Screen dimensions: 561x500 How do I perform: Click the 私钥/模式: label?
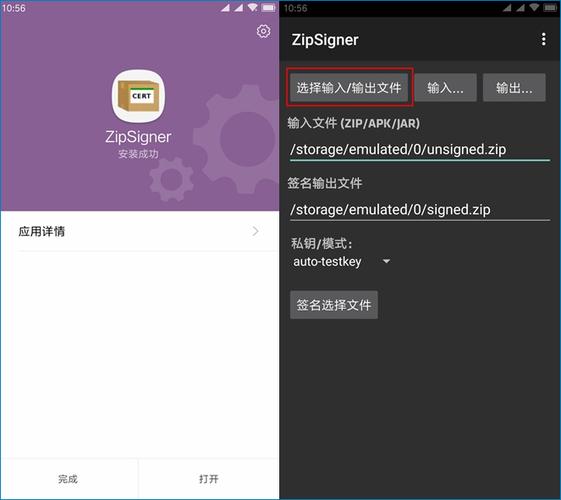[321, 244]
